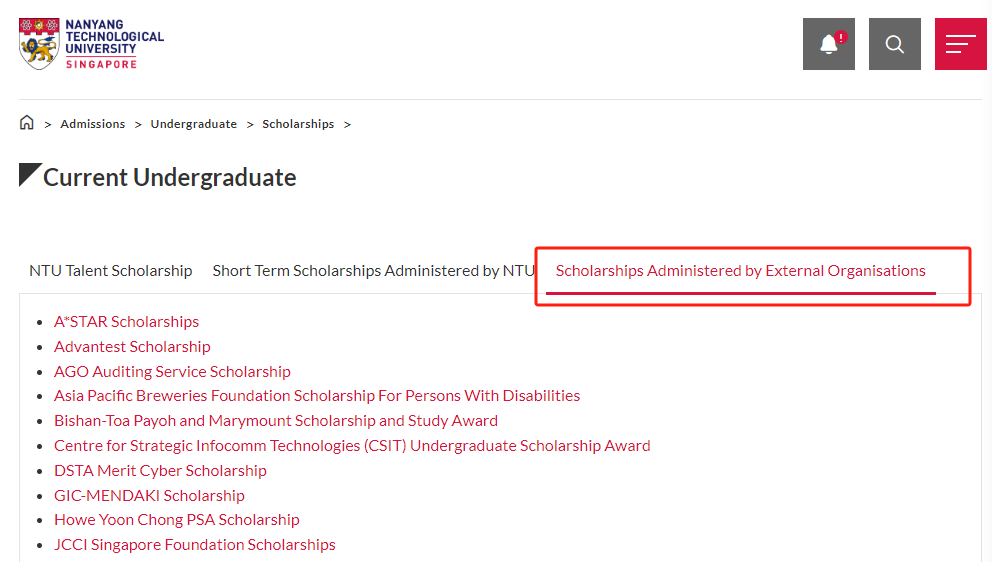
Task: Open Undergraduate breadcrumb link
Action: 194,124
